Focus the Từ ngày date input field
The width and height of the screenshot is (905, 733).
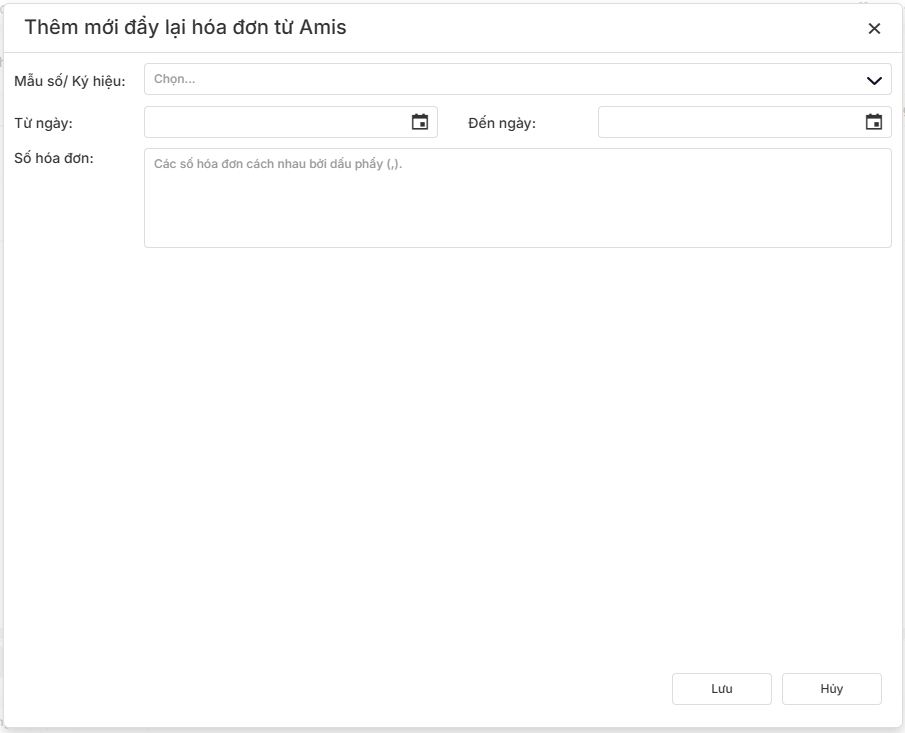(275, 122)
